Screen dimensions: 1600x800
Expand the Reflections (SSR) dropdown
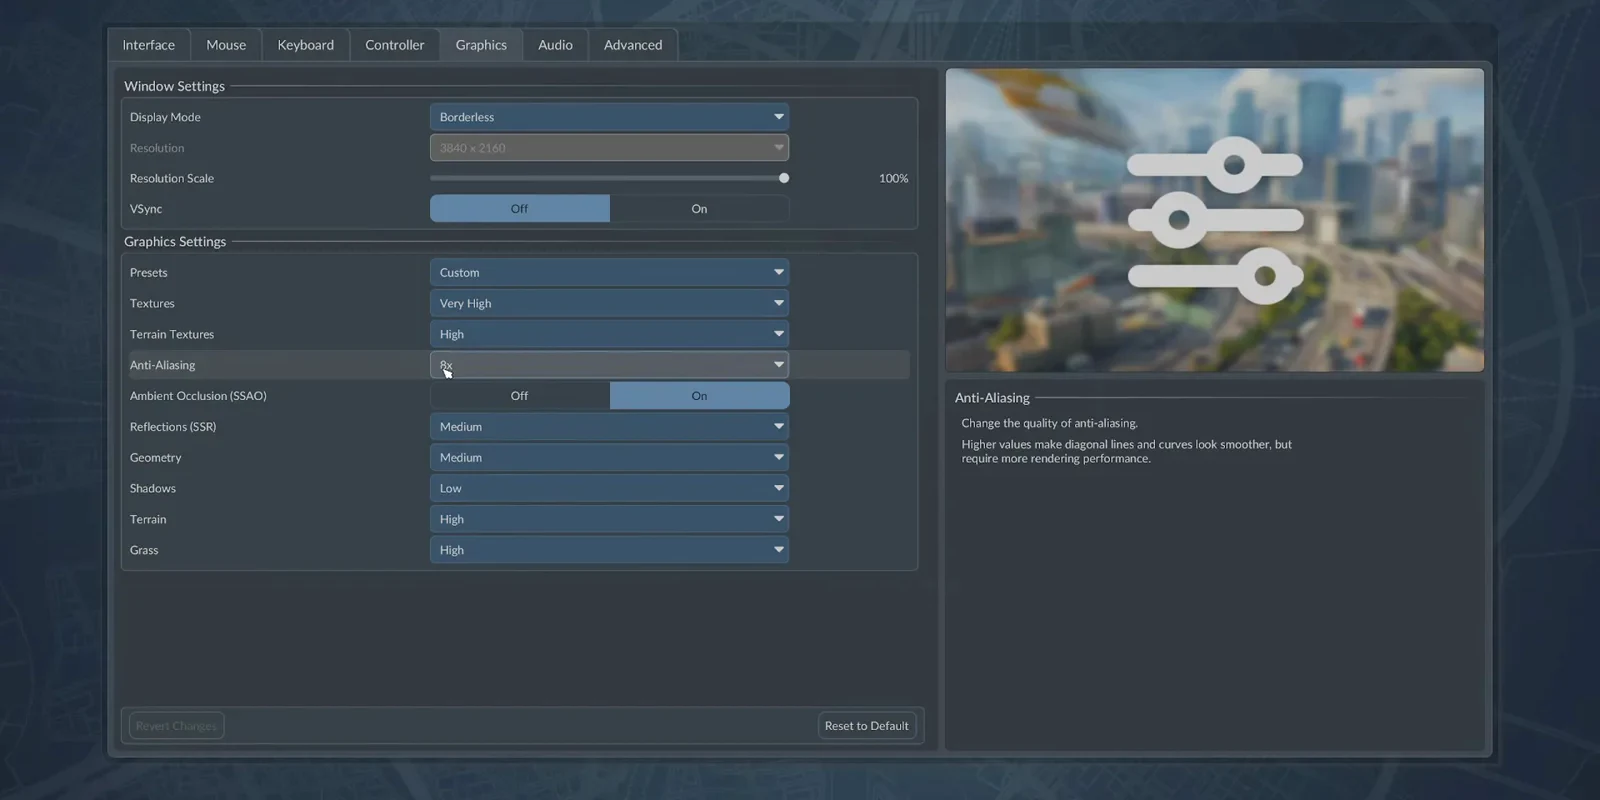609,427
